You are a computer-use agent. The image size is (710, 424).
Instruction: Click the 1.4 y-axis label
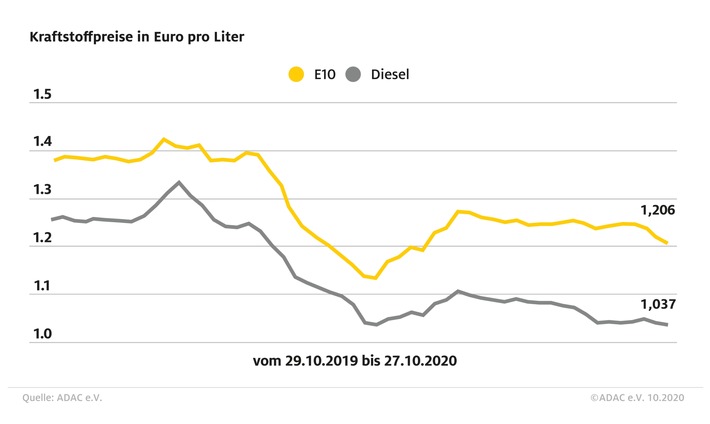43,142
